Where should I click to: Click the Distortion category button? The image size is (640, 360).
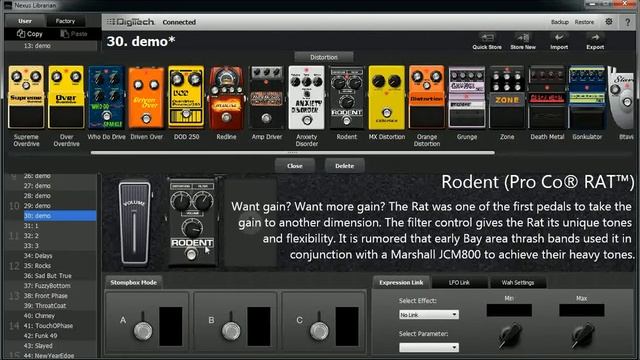tap(324, 57)
